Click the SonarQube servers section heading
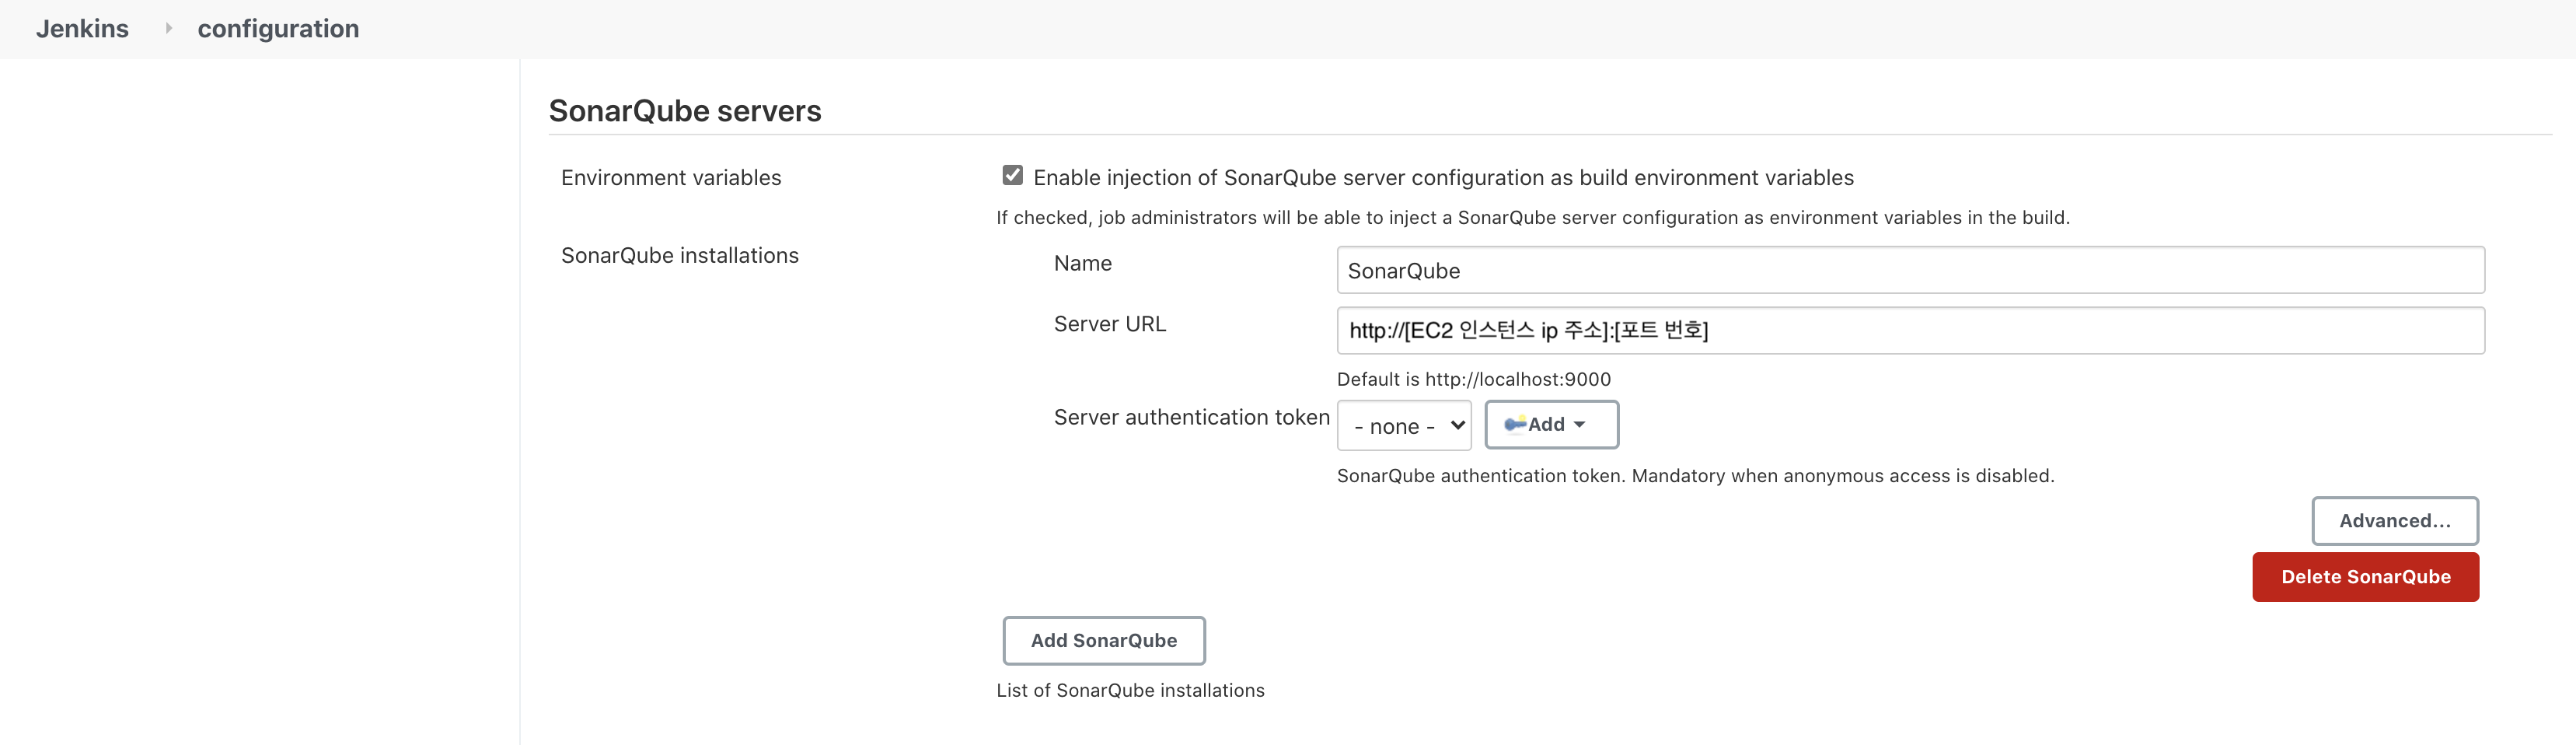This screenshot has width=2576, height=745. pyautogui.click(x=684, y=111)
